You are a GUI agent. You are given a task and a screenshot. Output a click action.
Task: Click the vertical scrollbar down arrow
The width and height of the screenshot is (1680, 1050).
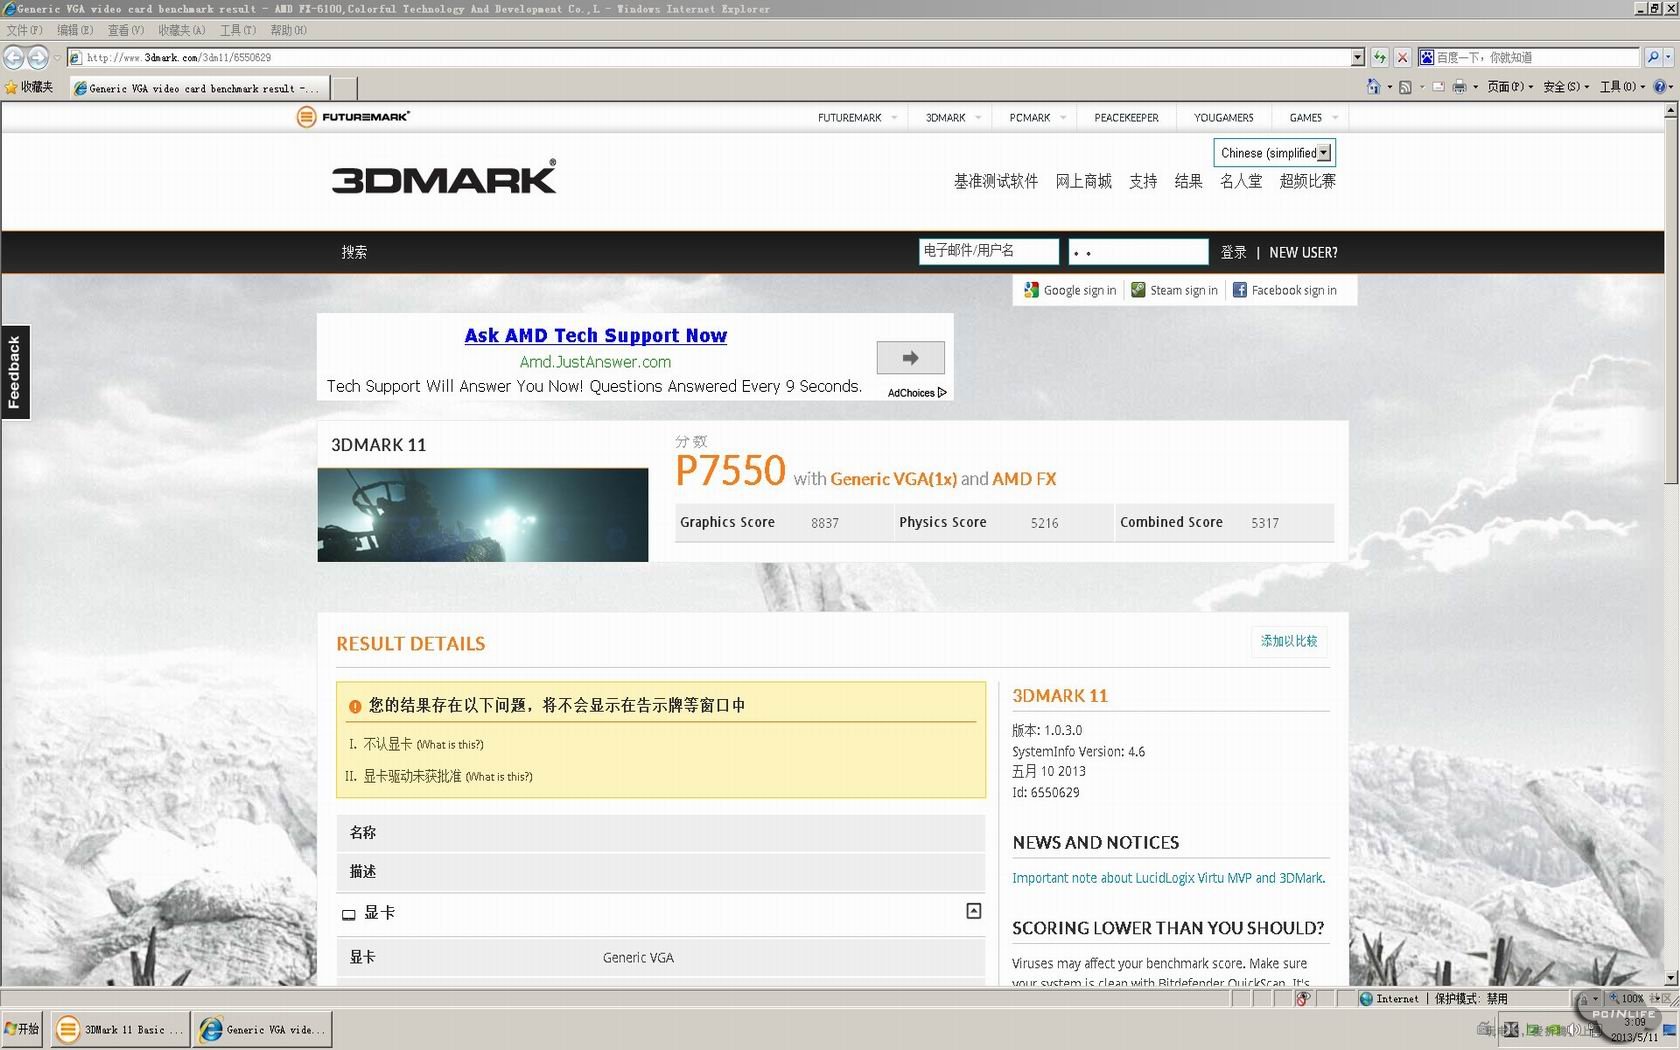[1671, 978]
